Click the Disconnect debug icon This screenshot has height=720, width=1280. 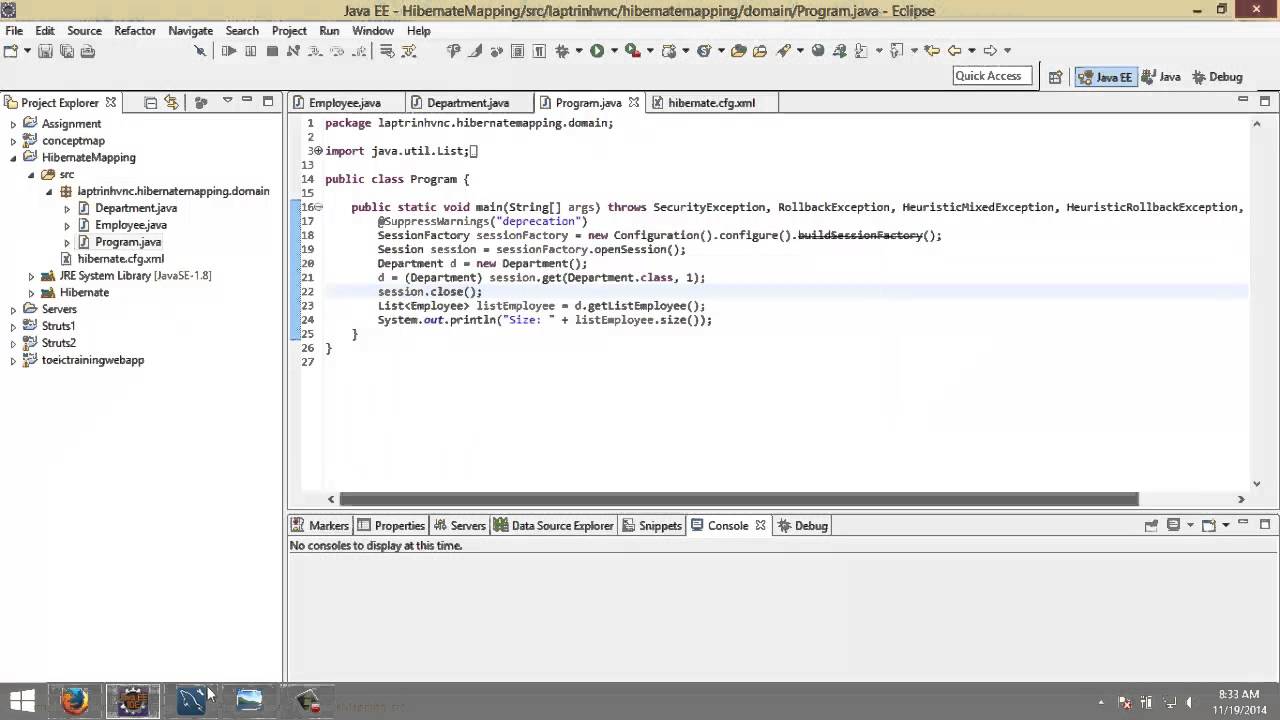tap(293, 51)
